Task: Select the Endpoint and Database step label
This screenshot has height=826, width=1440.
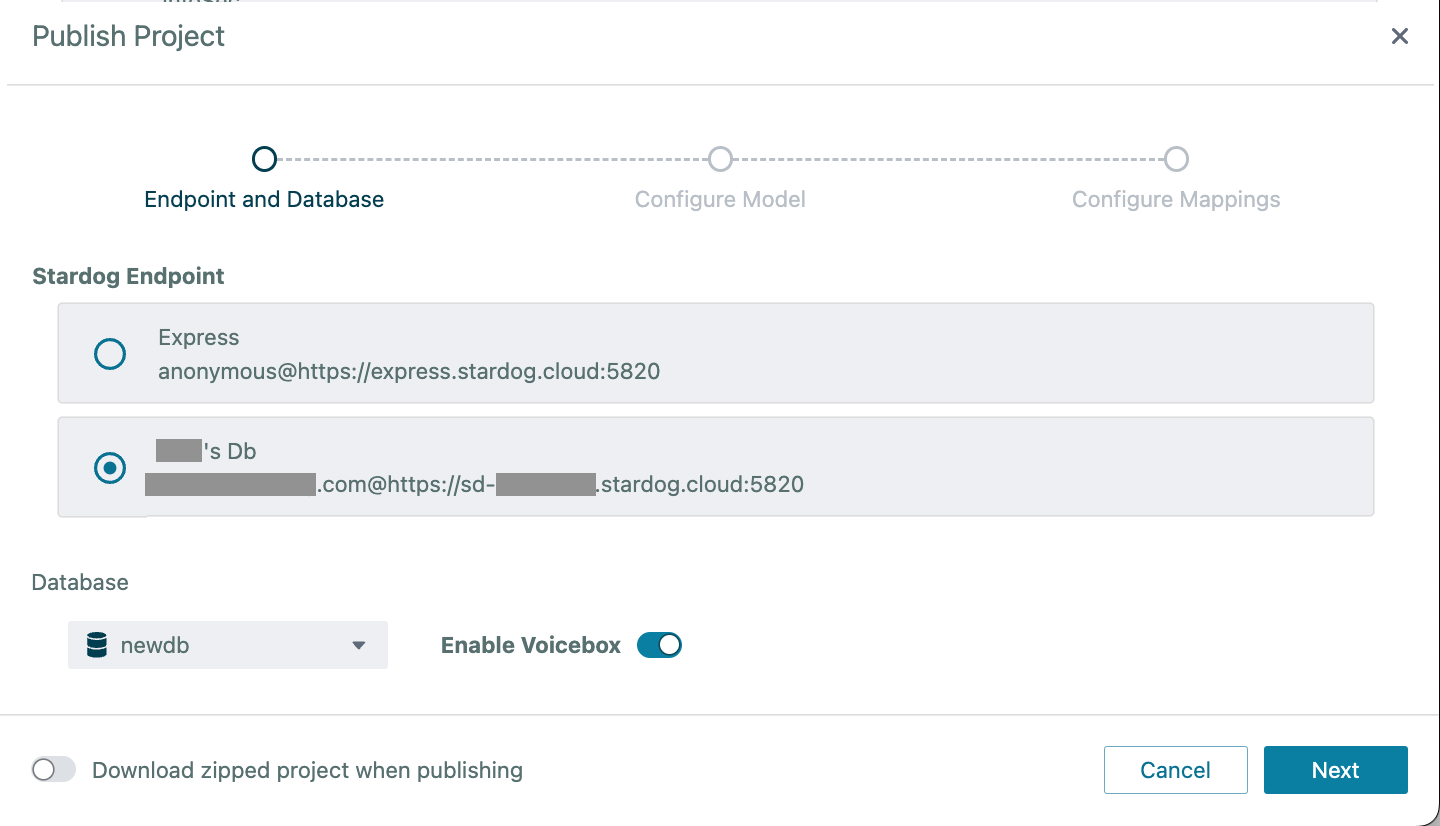Action: point(264,199)
